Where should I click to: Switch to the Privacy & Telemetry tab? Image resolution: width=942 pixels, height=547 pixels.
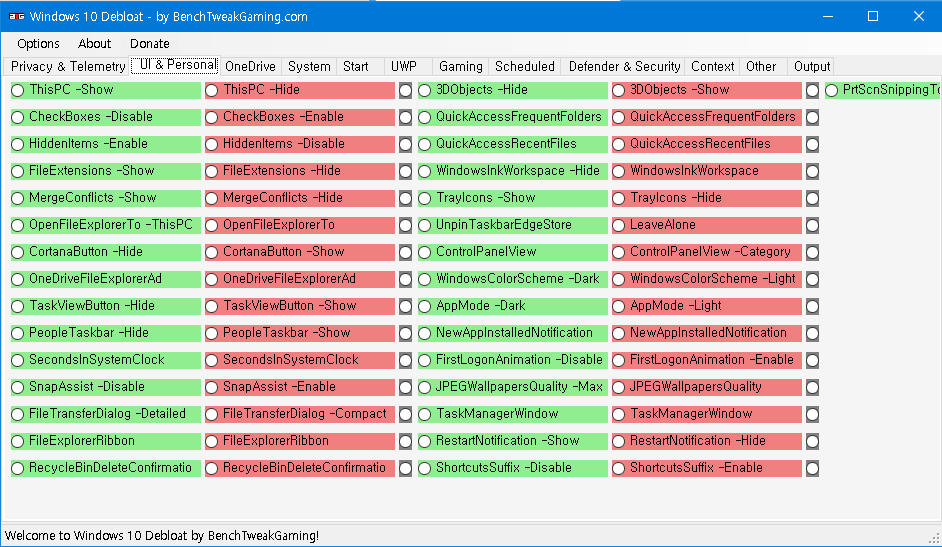[67, 66]
